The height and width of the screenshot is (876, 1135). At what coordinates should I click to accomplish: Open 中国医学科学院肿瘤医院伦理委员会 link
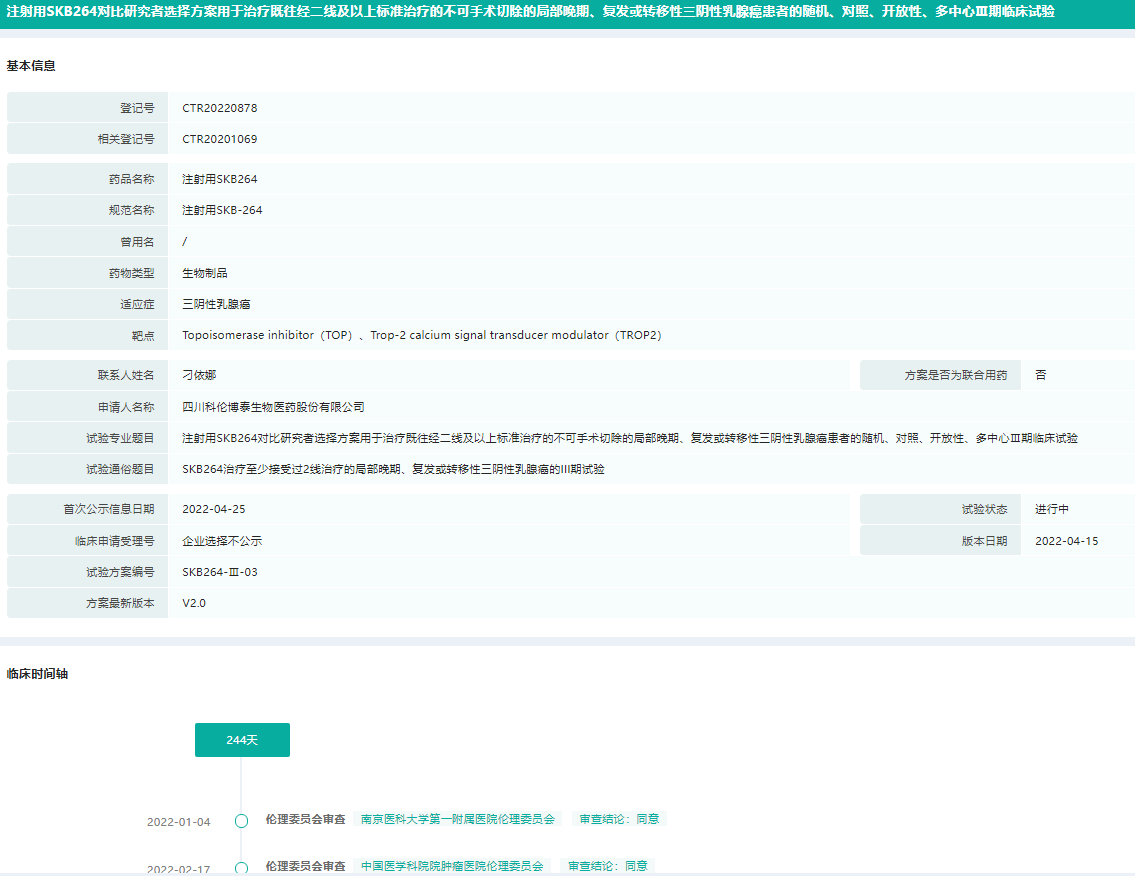point(452,866)
